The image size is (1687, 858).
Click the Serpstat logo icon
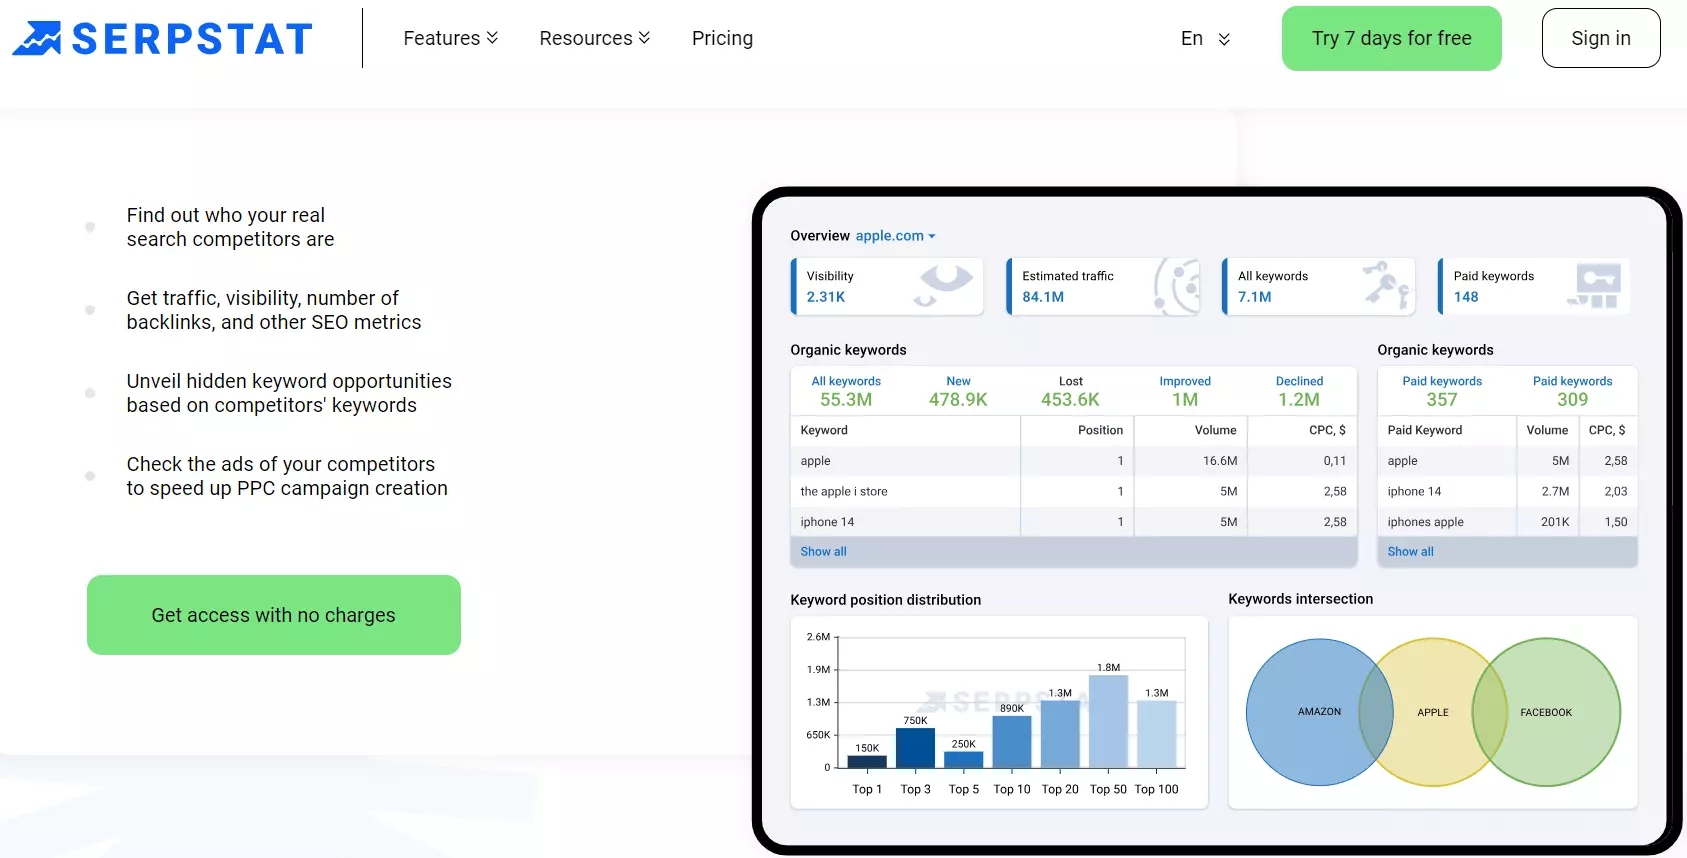[x=37, y=38]
